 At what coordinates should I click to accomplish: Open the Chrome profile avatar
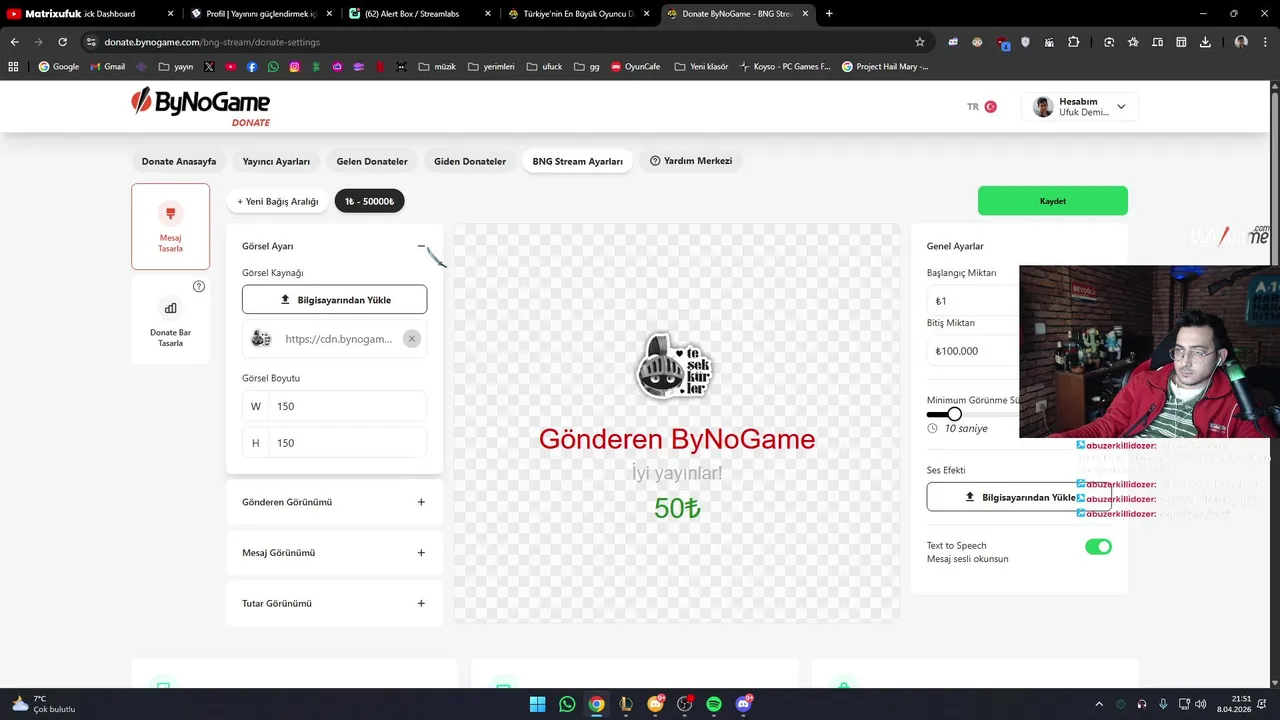(x=1241, y=42)
